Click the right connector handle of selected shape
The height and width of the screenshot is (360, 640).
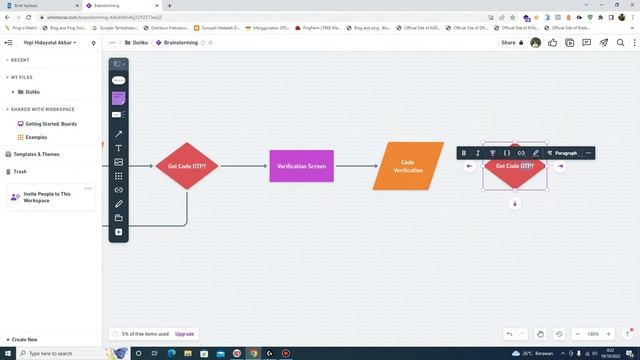point(560,166)
